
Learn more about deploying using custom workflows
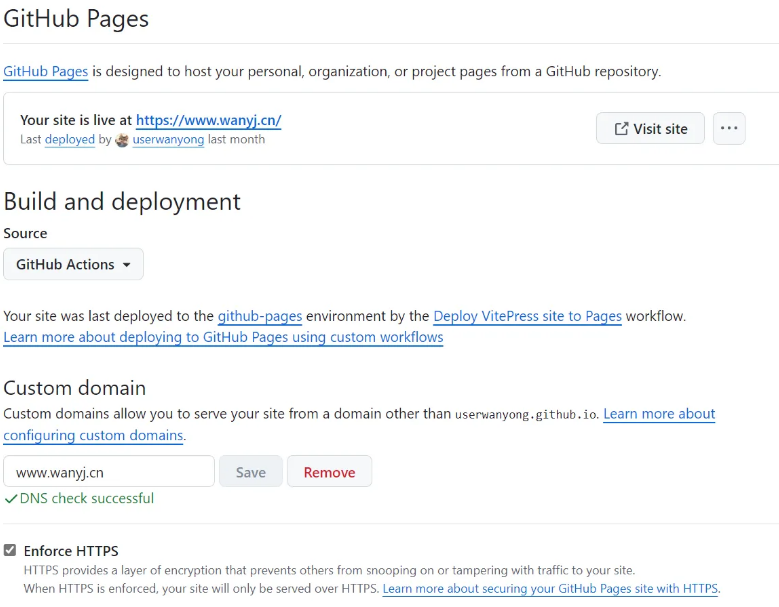point(223,337)
